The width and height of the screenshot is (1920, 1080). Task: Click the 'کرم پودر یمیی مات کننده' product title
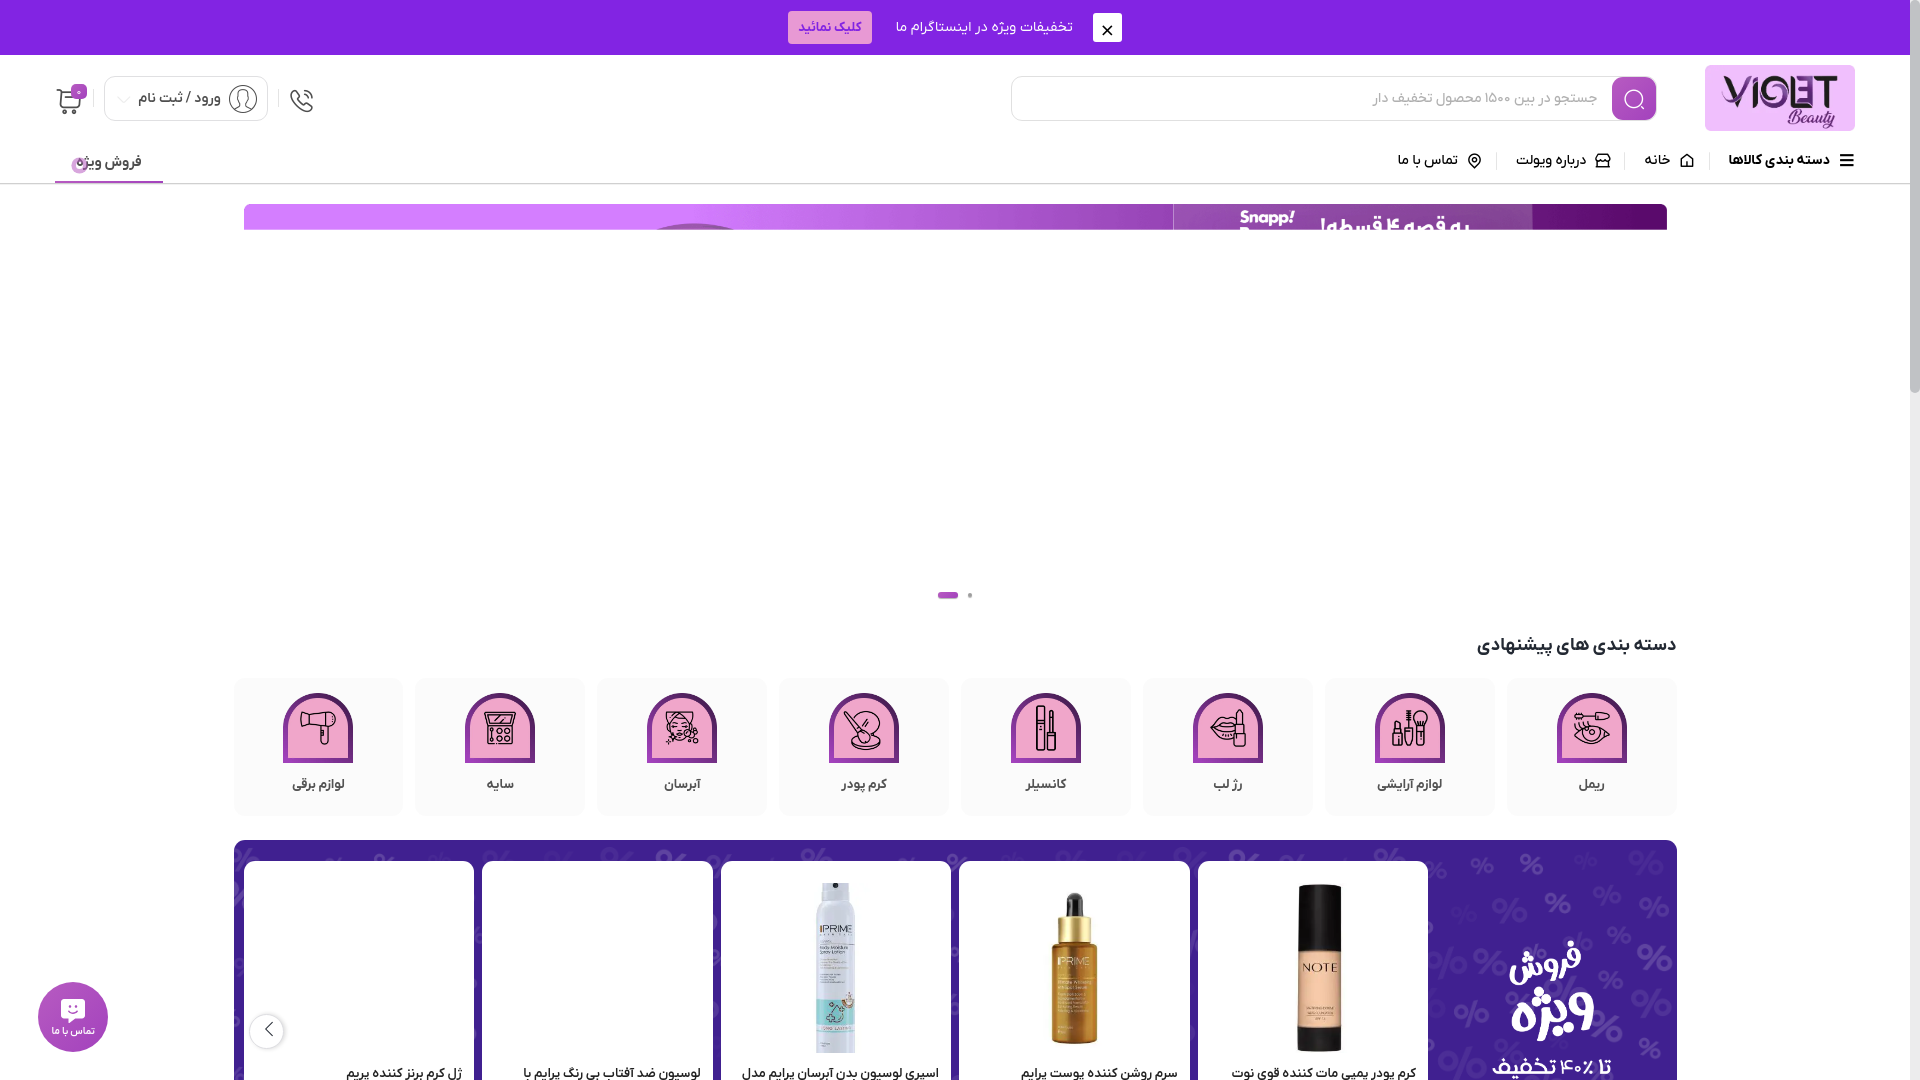pos(1323,1072)
